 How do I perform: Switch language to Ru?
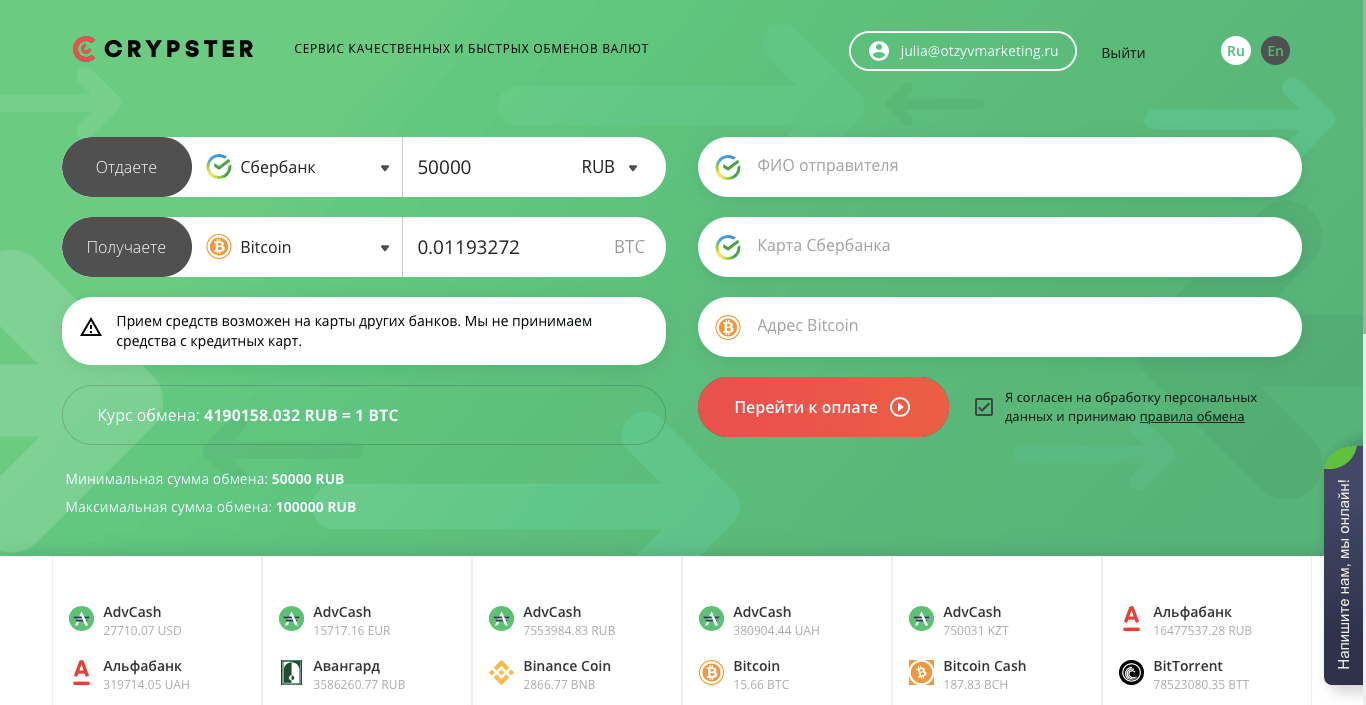1236,51
